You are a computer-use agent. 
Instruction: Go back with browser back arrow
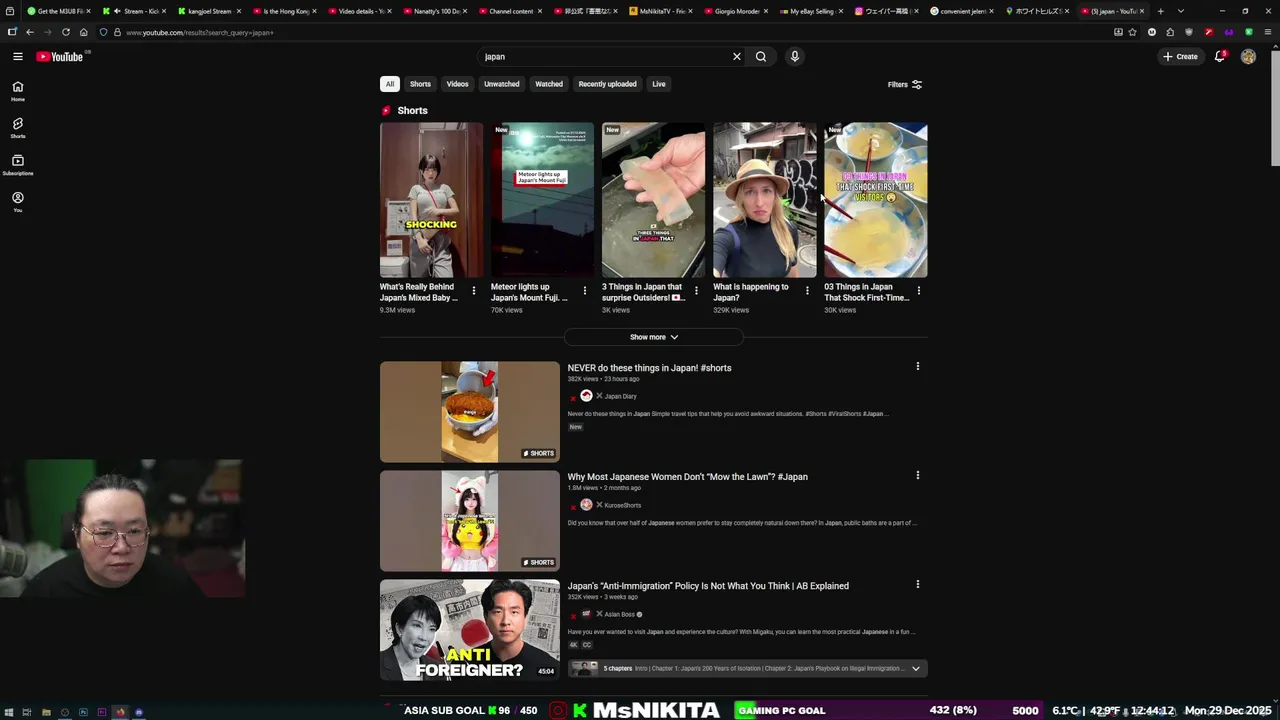click(30, 32)
